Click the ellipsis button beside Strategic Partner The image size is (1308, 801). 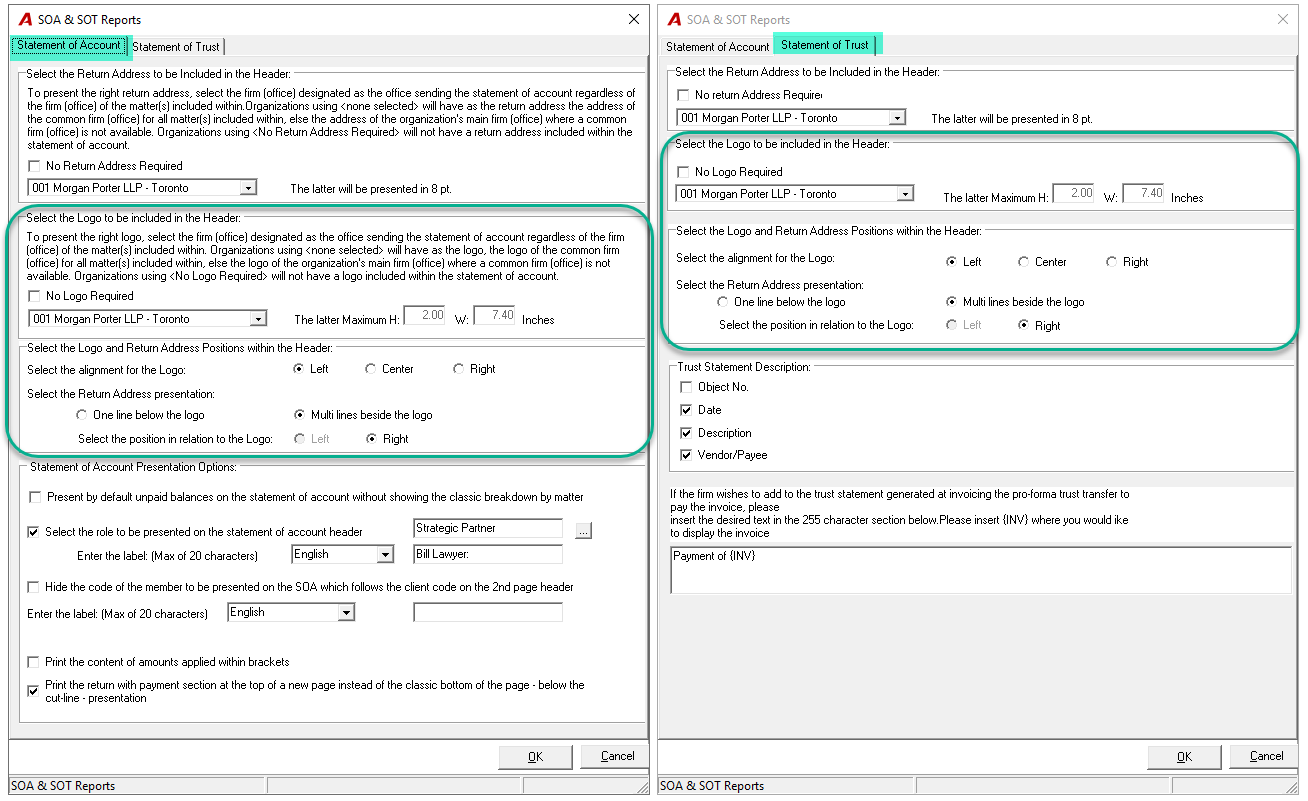pyautogui.click(x=584, y=531)
